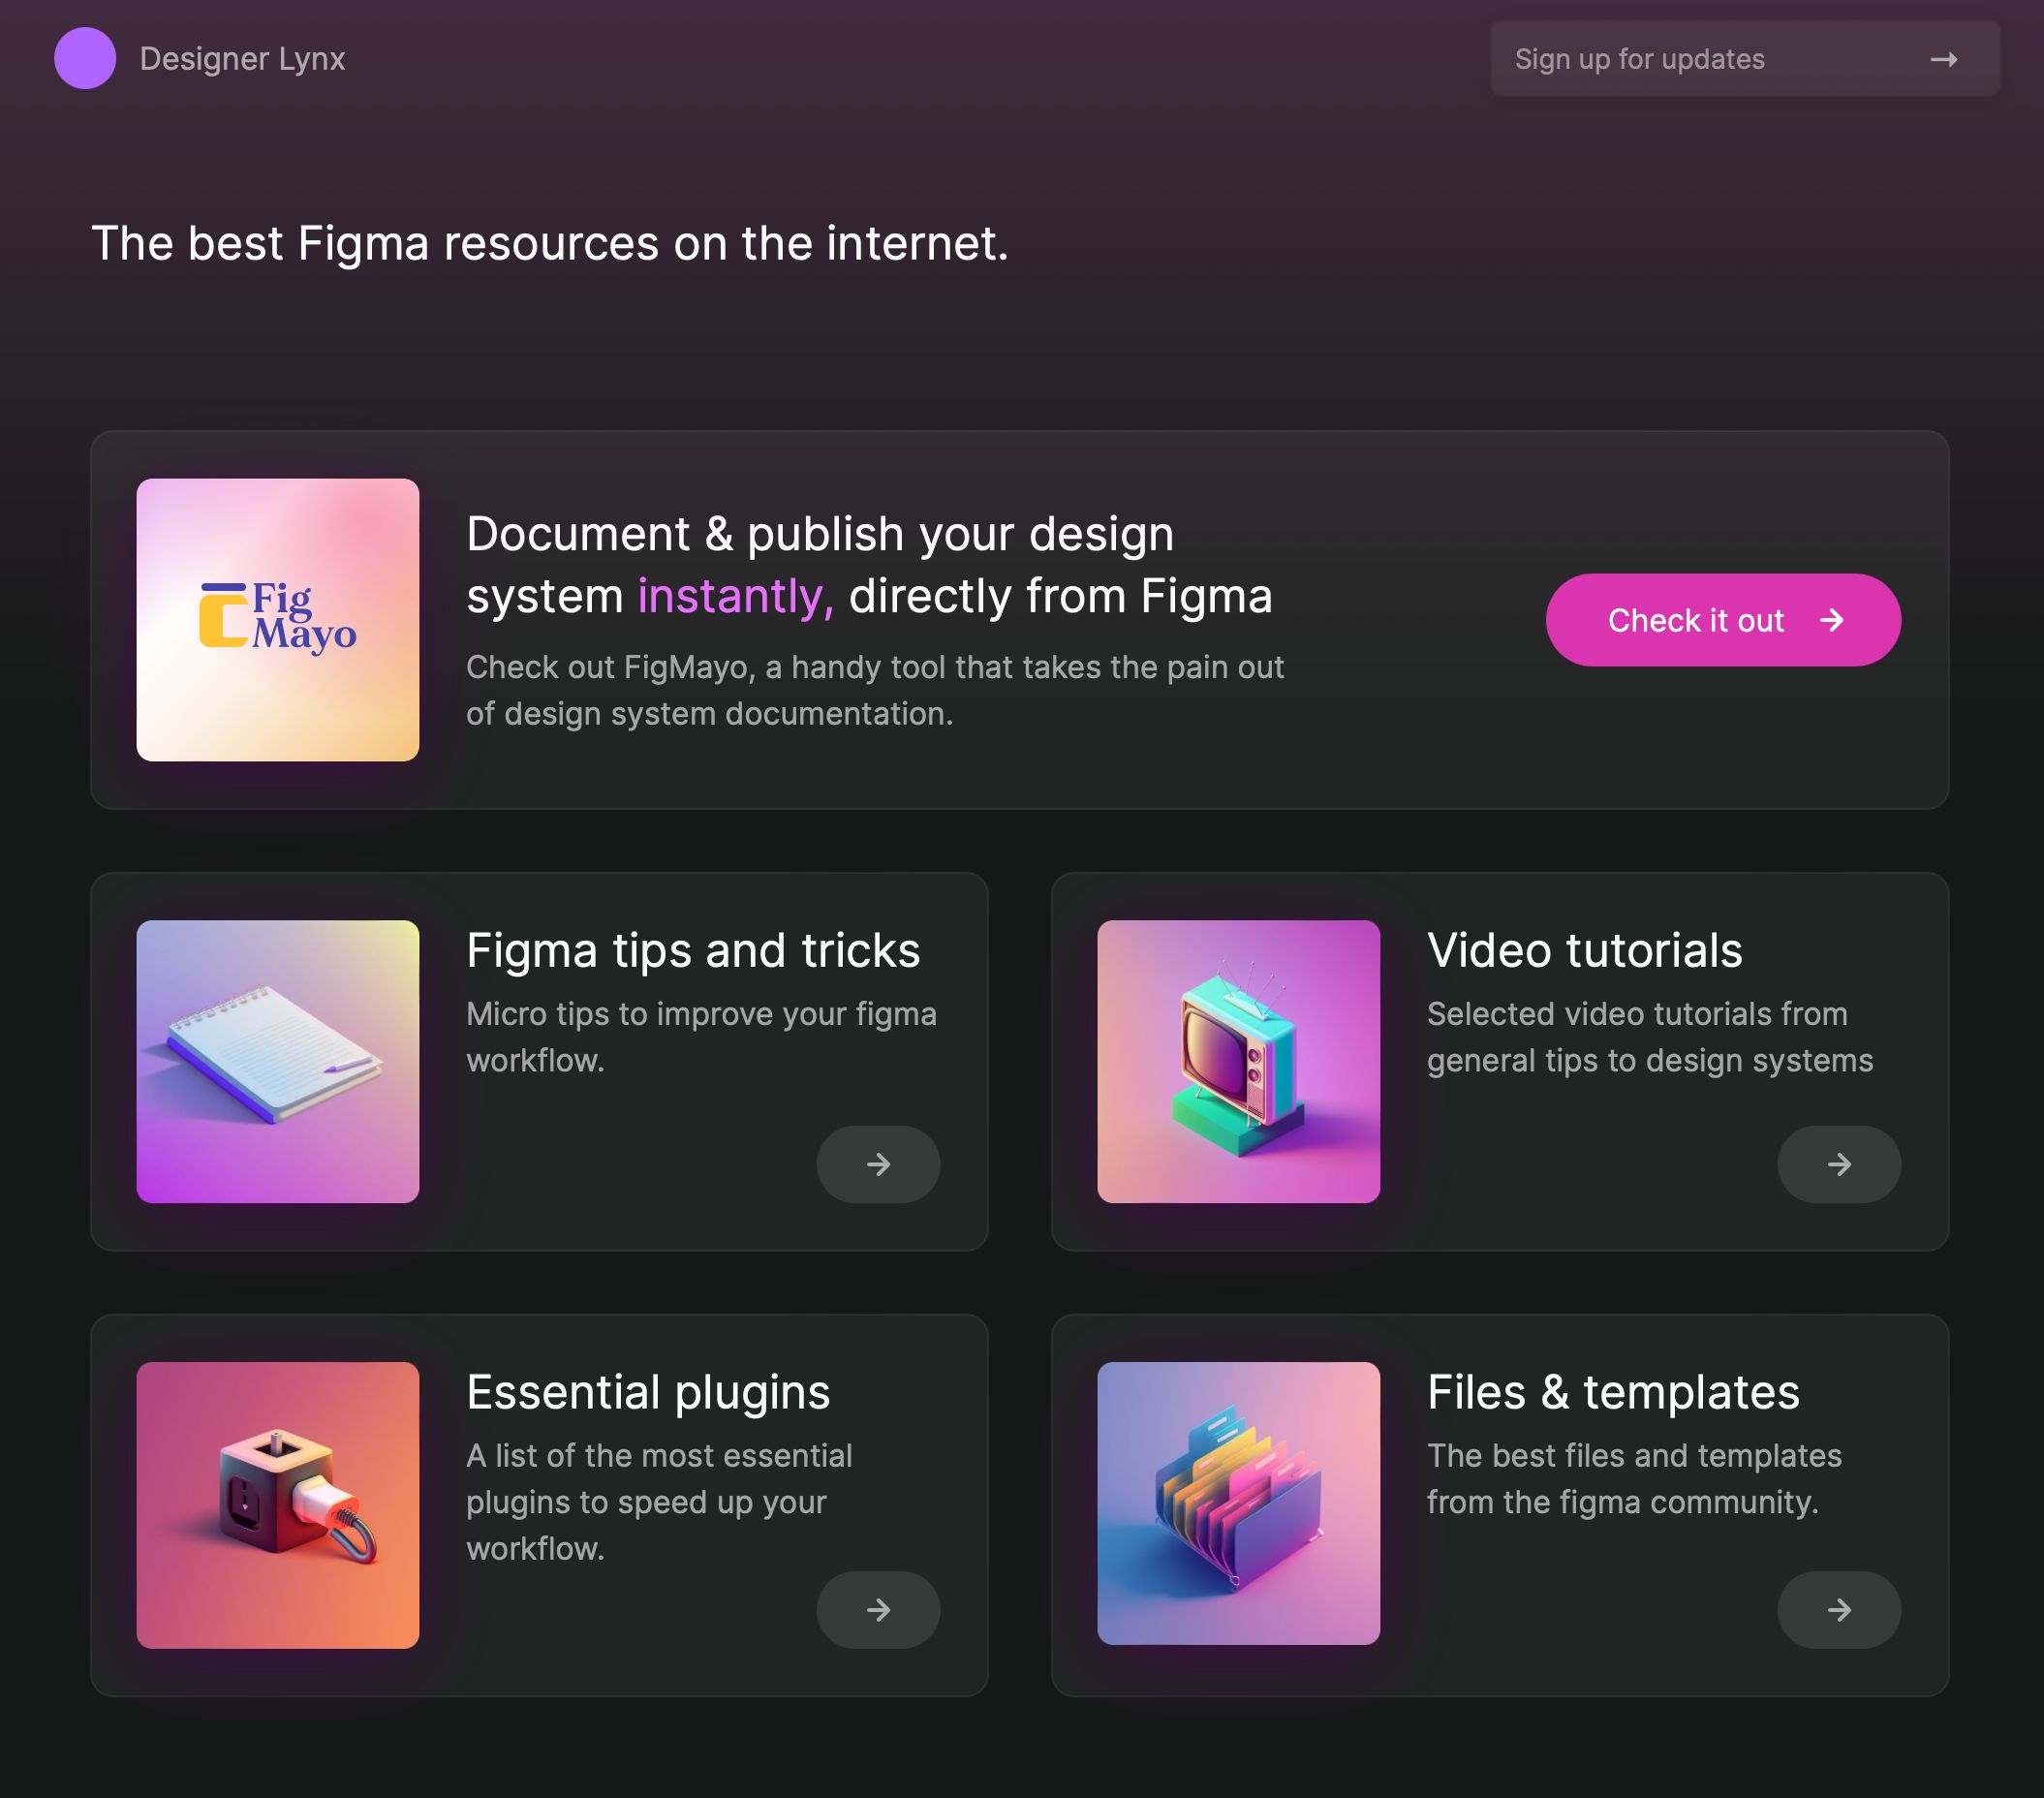Click the colorful folders illustration thumbnail

pos(1238,1503)
